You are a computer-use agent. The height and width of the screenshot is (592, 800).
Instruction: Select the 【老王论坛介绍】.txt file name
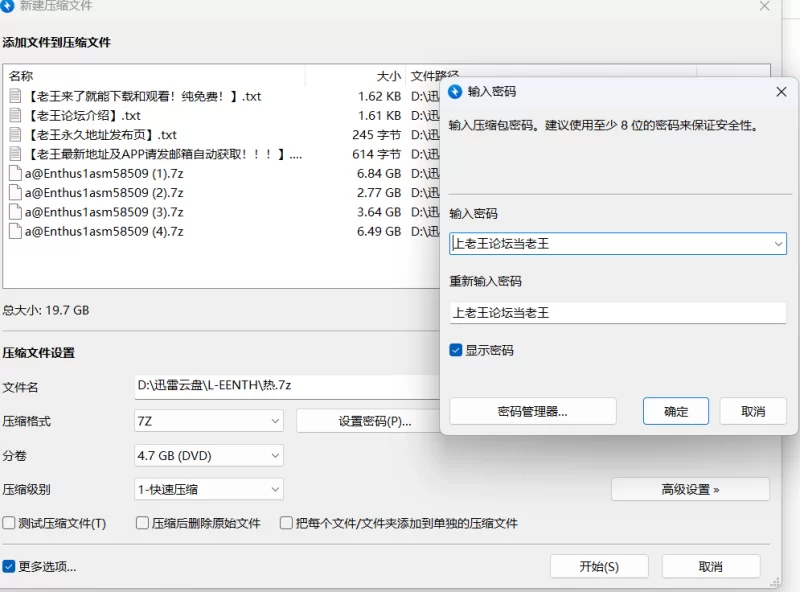(x=83, y=115)
